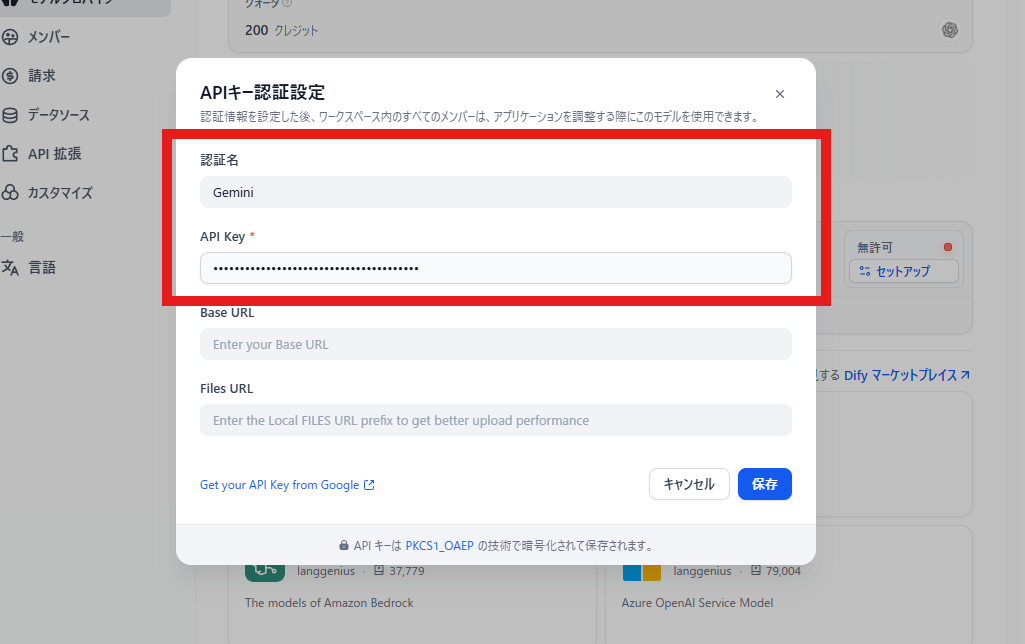Select the データソース database icon

pos(11,115)
